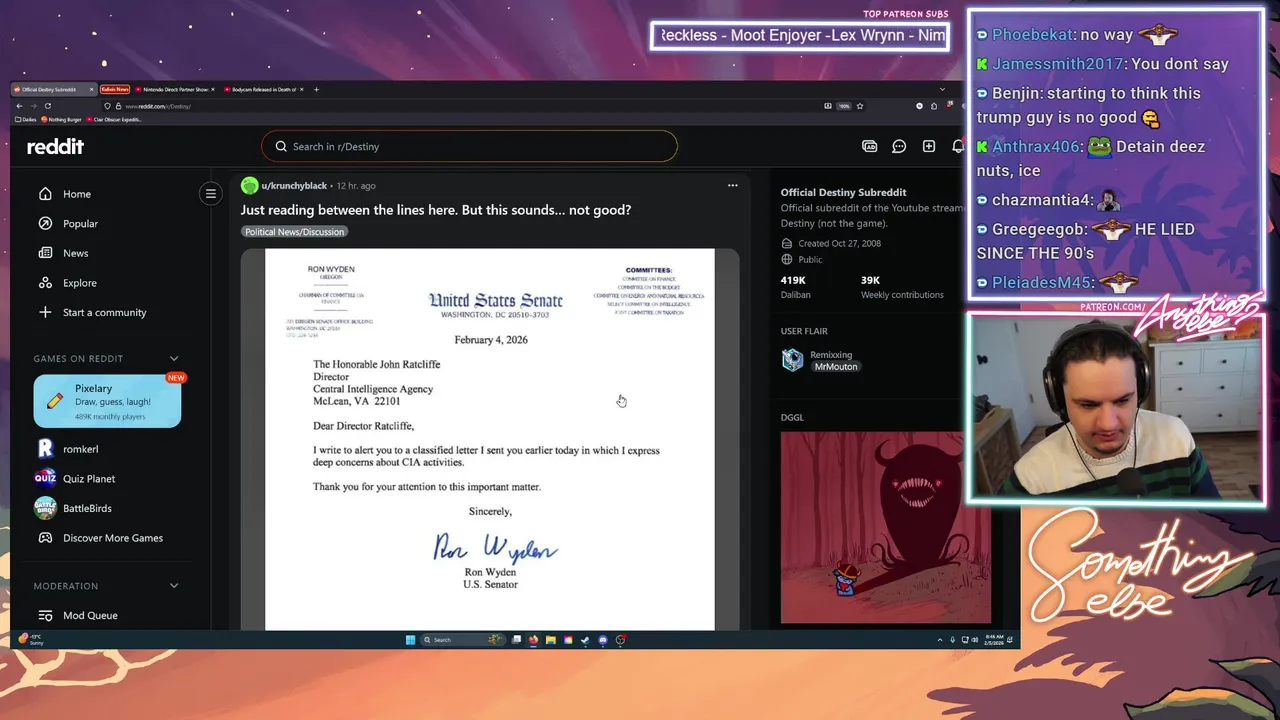Open File Explorer from the taskbar

pos(550,640)
